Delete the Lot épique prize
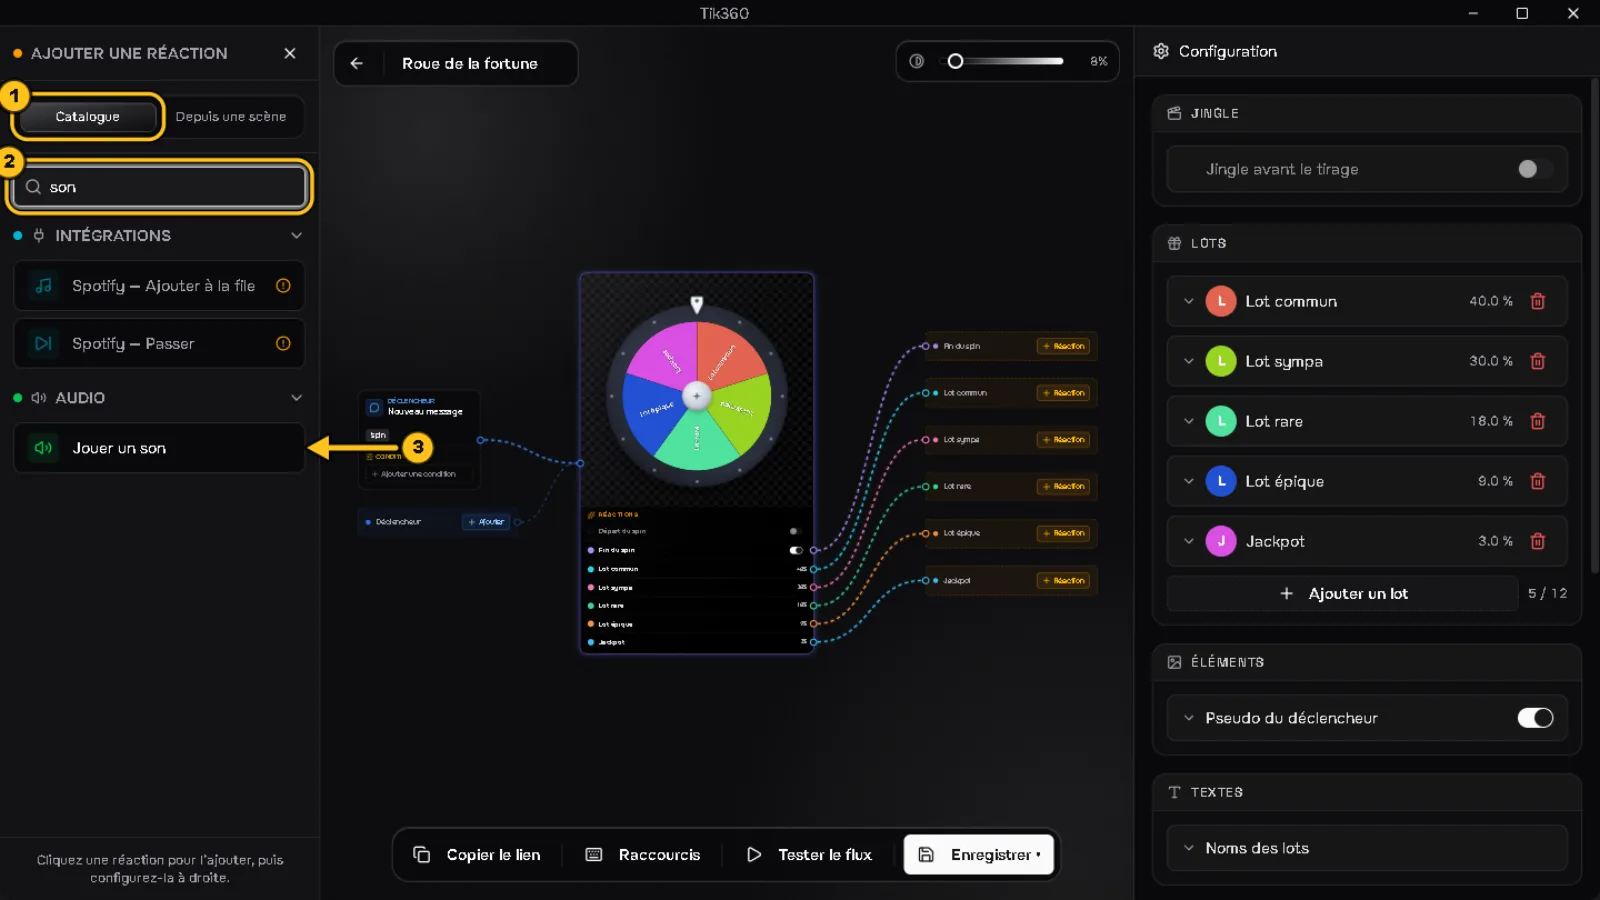The width and height of the screenshot is (1600, 900). pos(1538,481)
